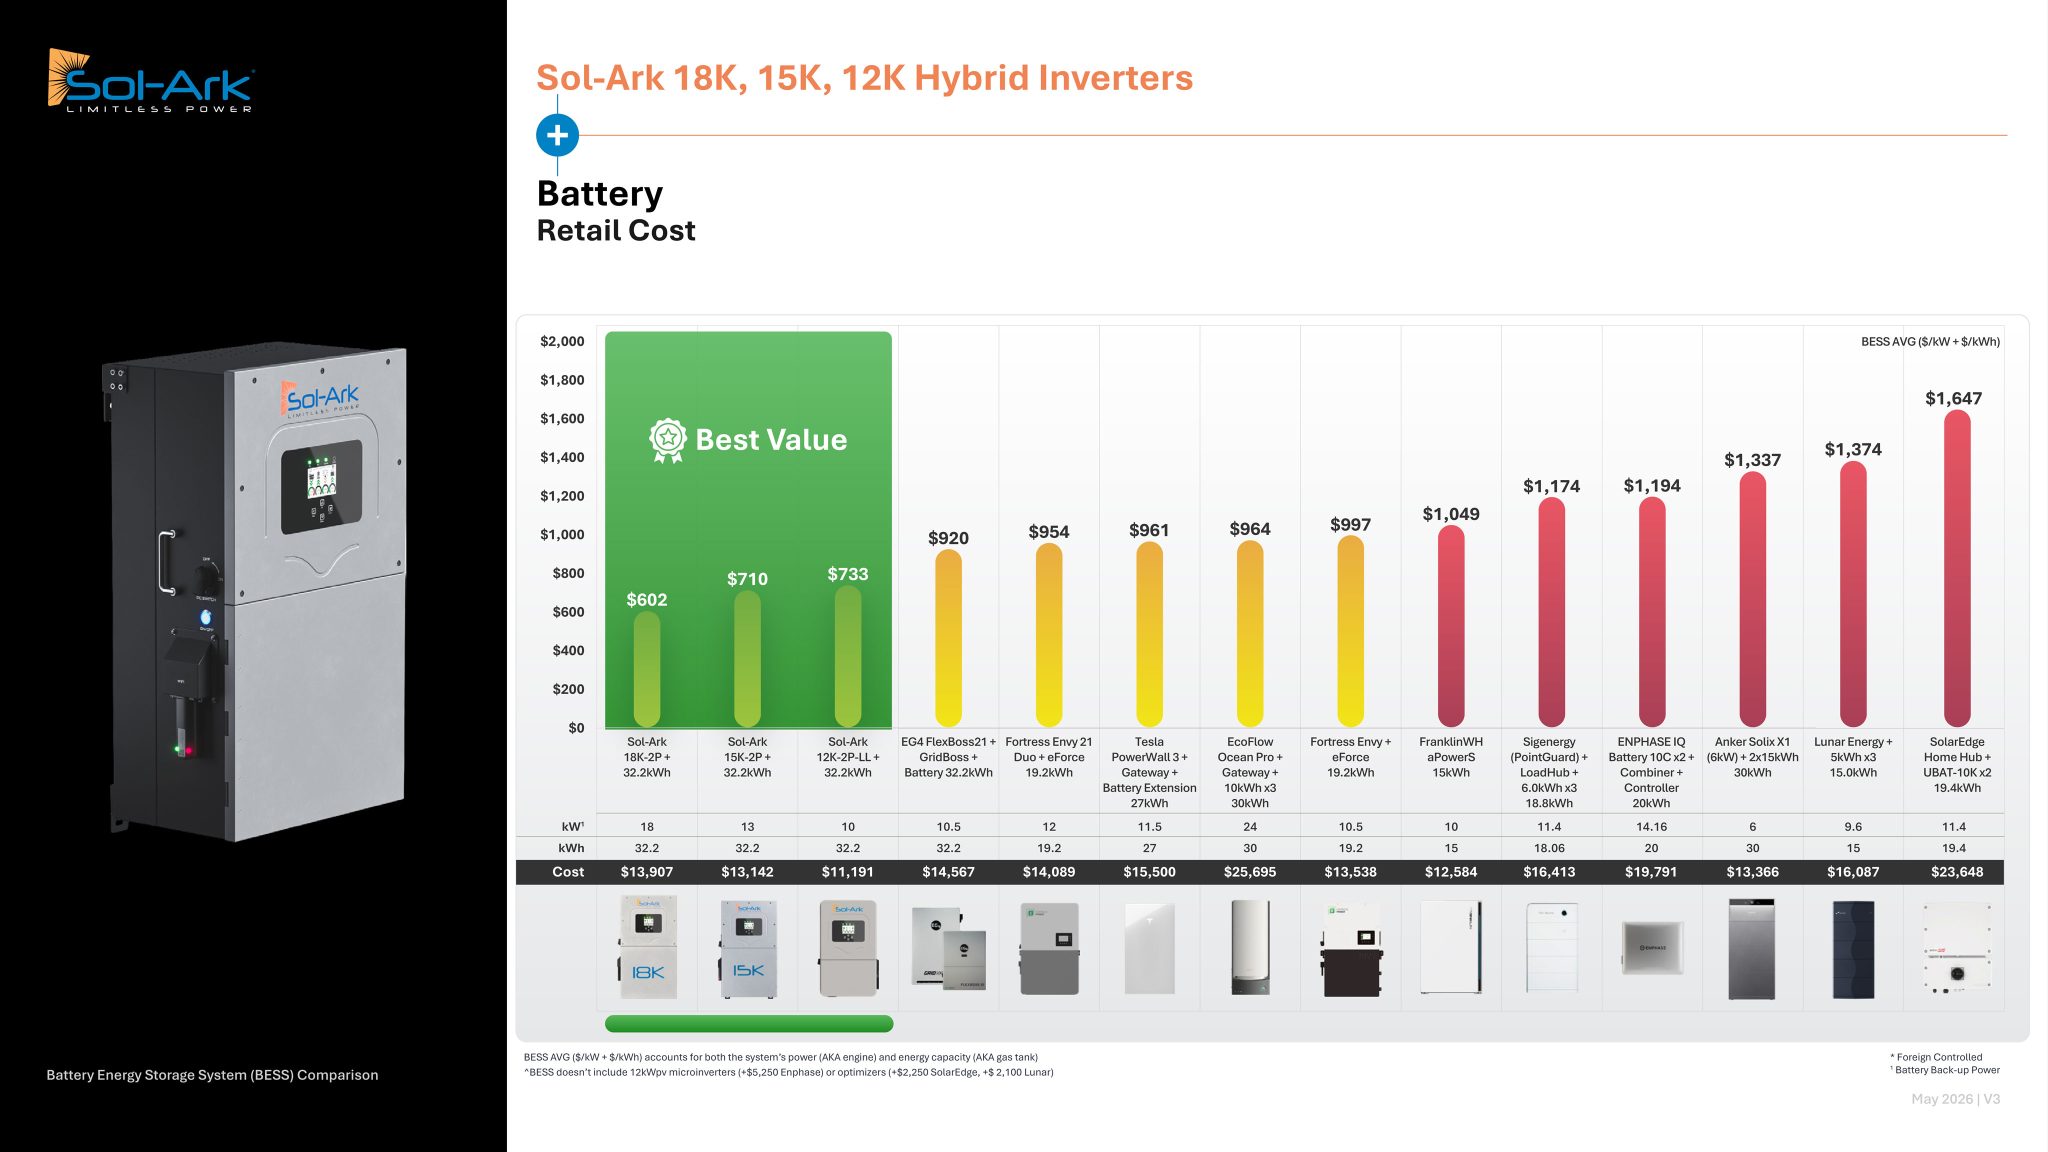2048x1152 pixels.
Task: Click the $954 bar for Fortress Envy 21 Duo
Action: point(1049,634)
